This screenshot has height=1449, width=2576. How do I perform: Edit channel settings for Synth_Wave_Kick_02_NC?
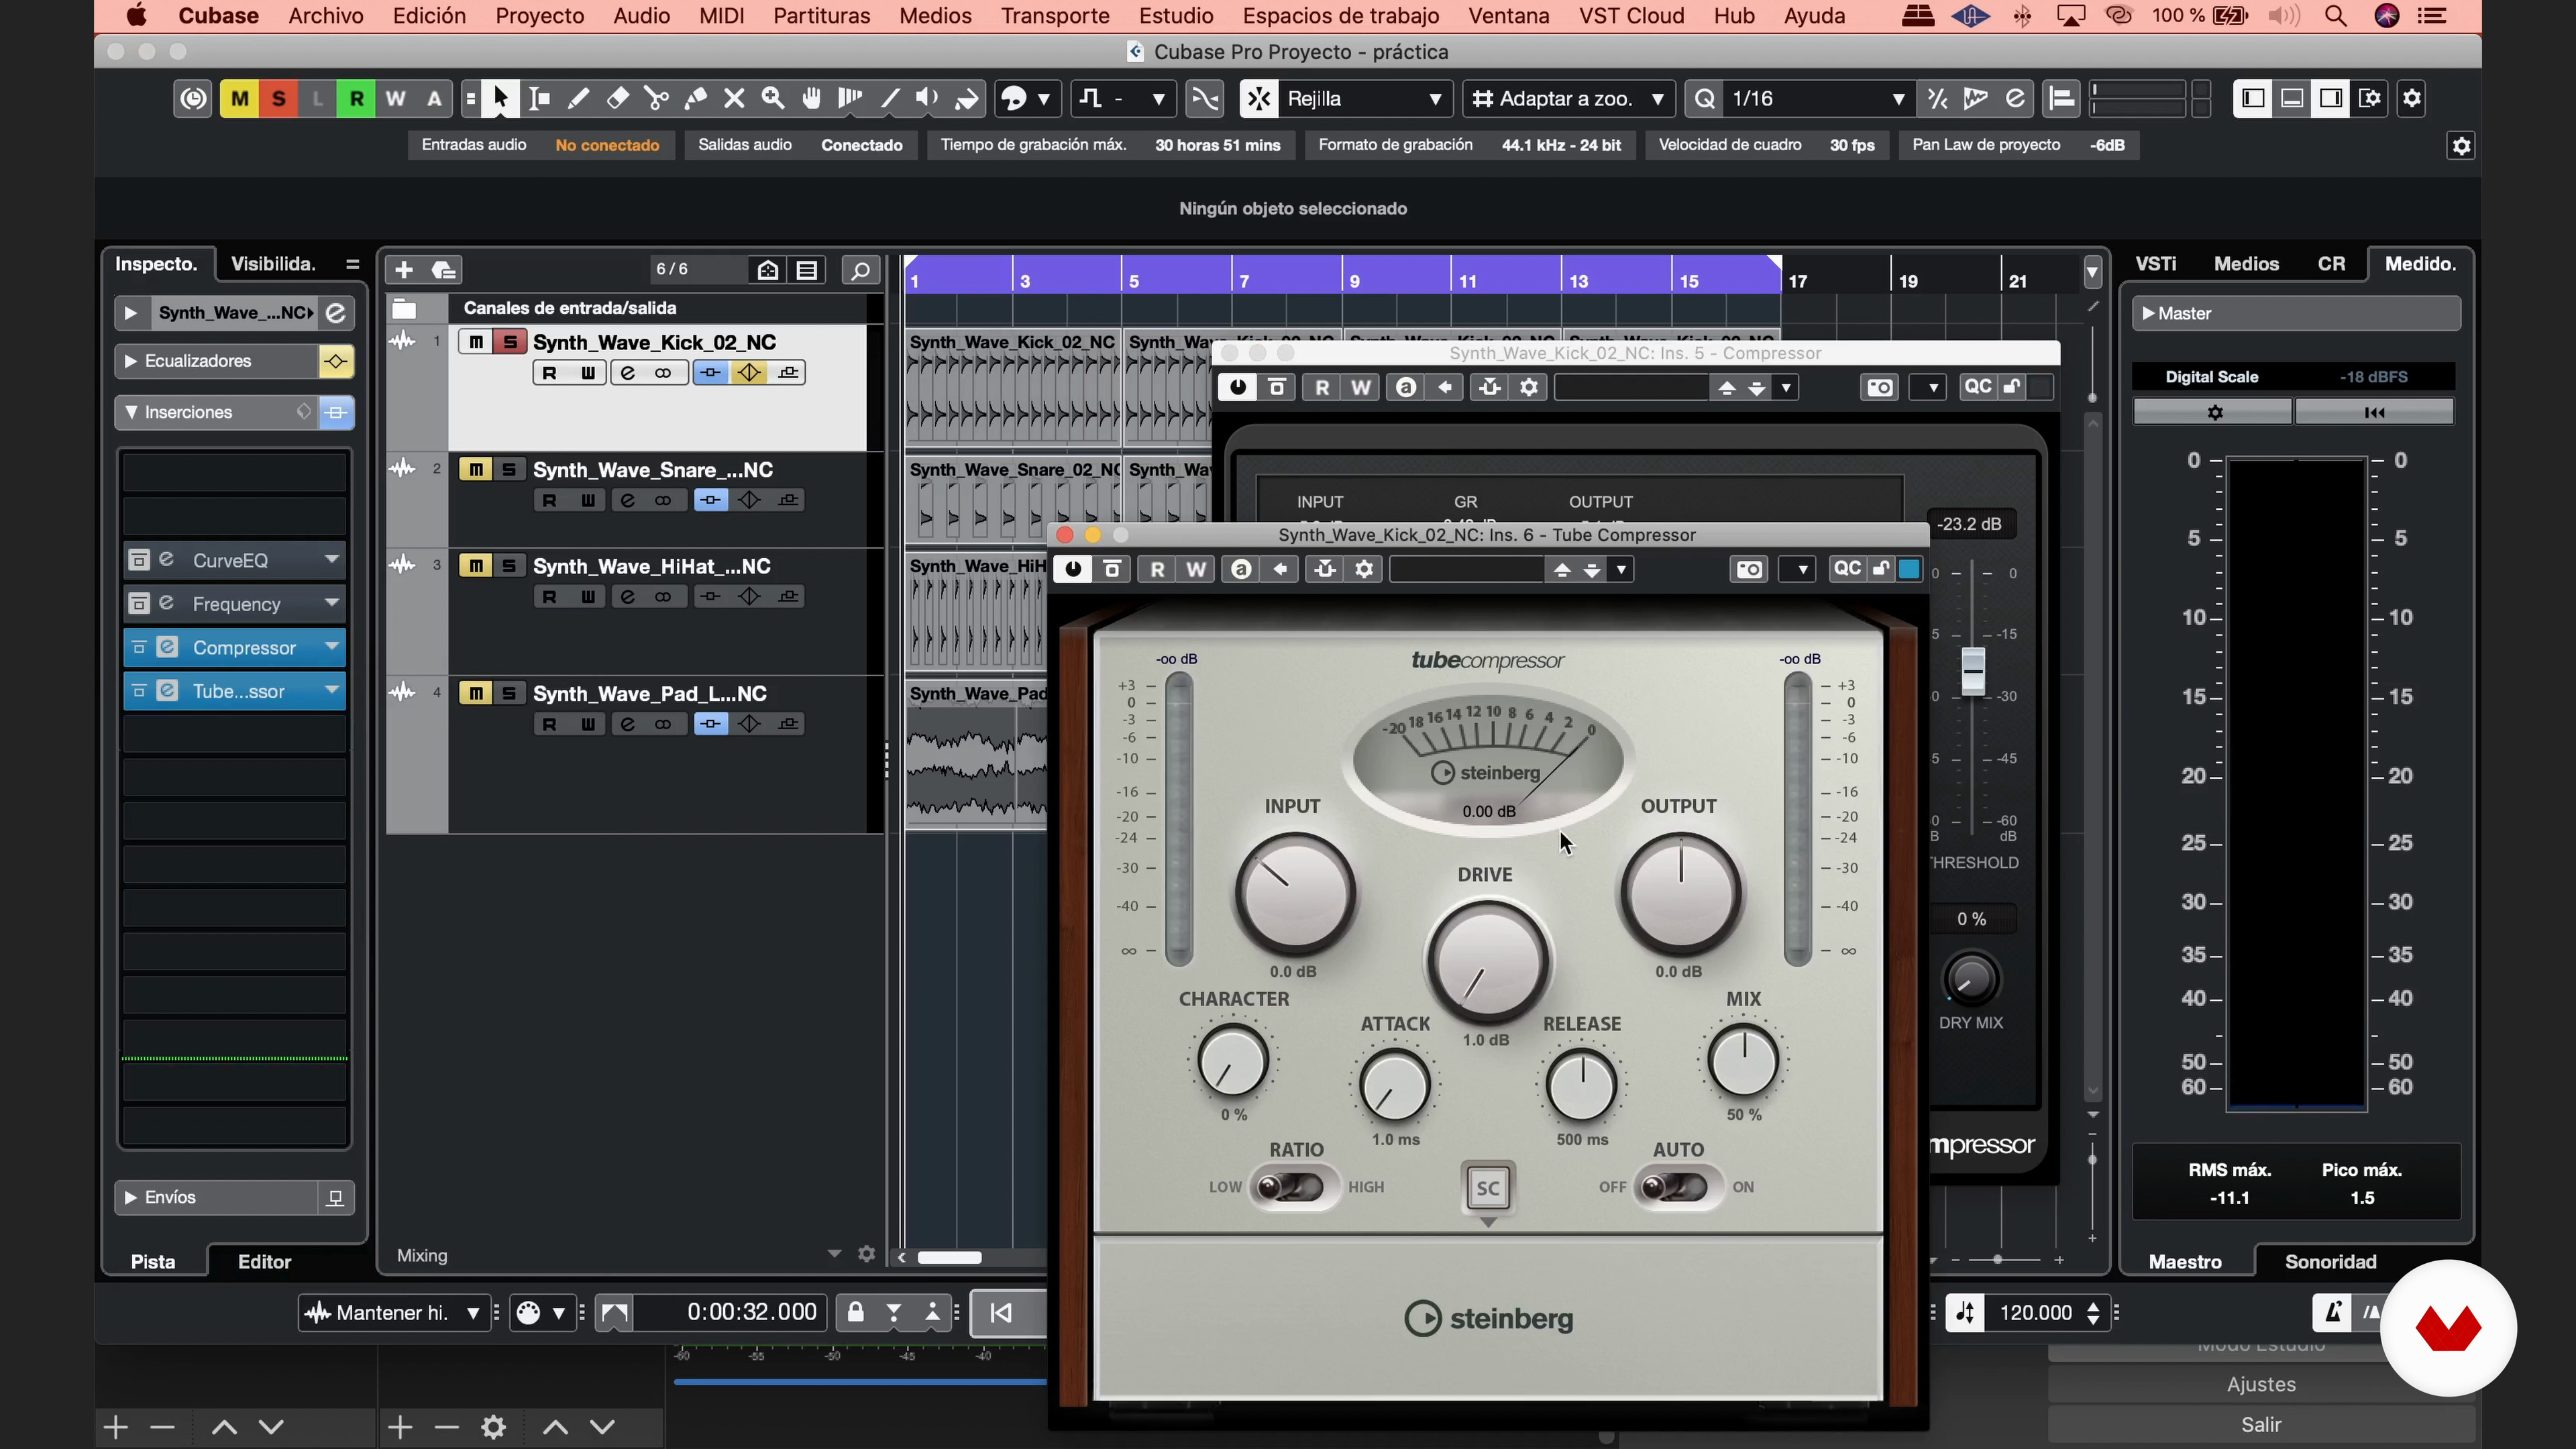point(627,373)
